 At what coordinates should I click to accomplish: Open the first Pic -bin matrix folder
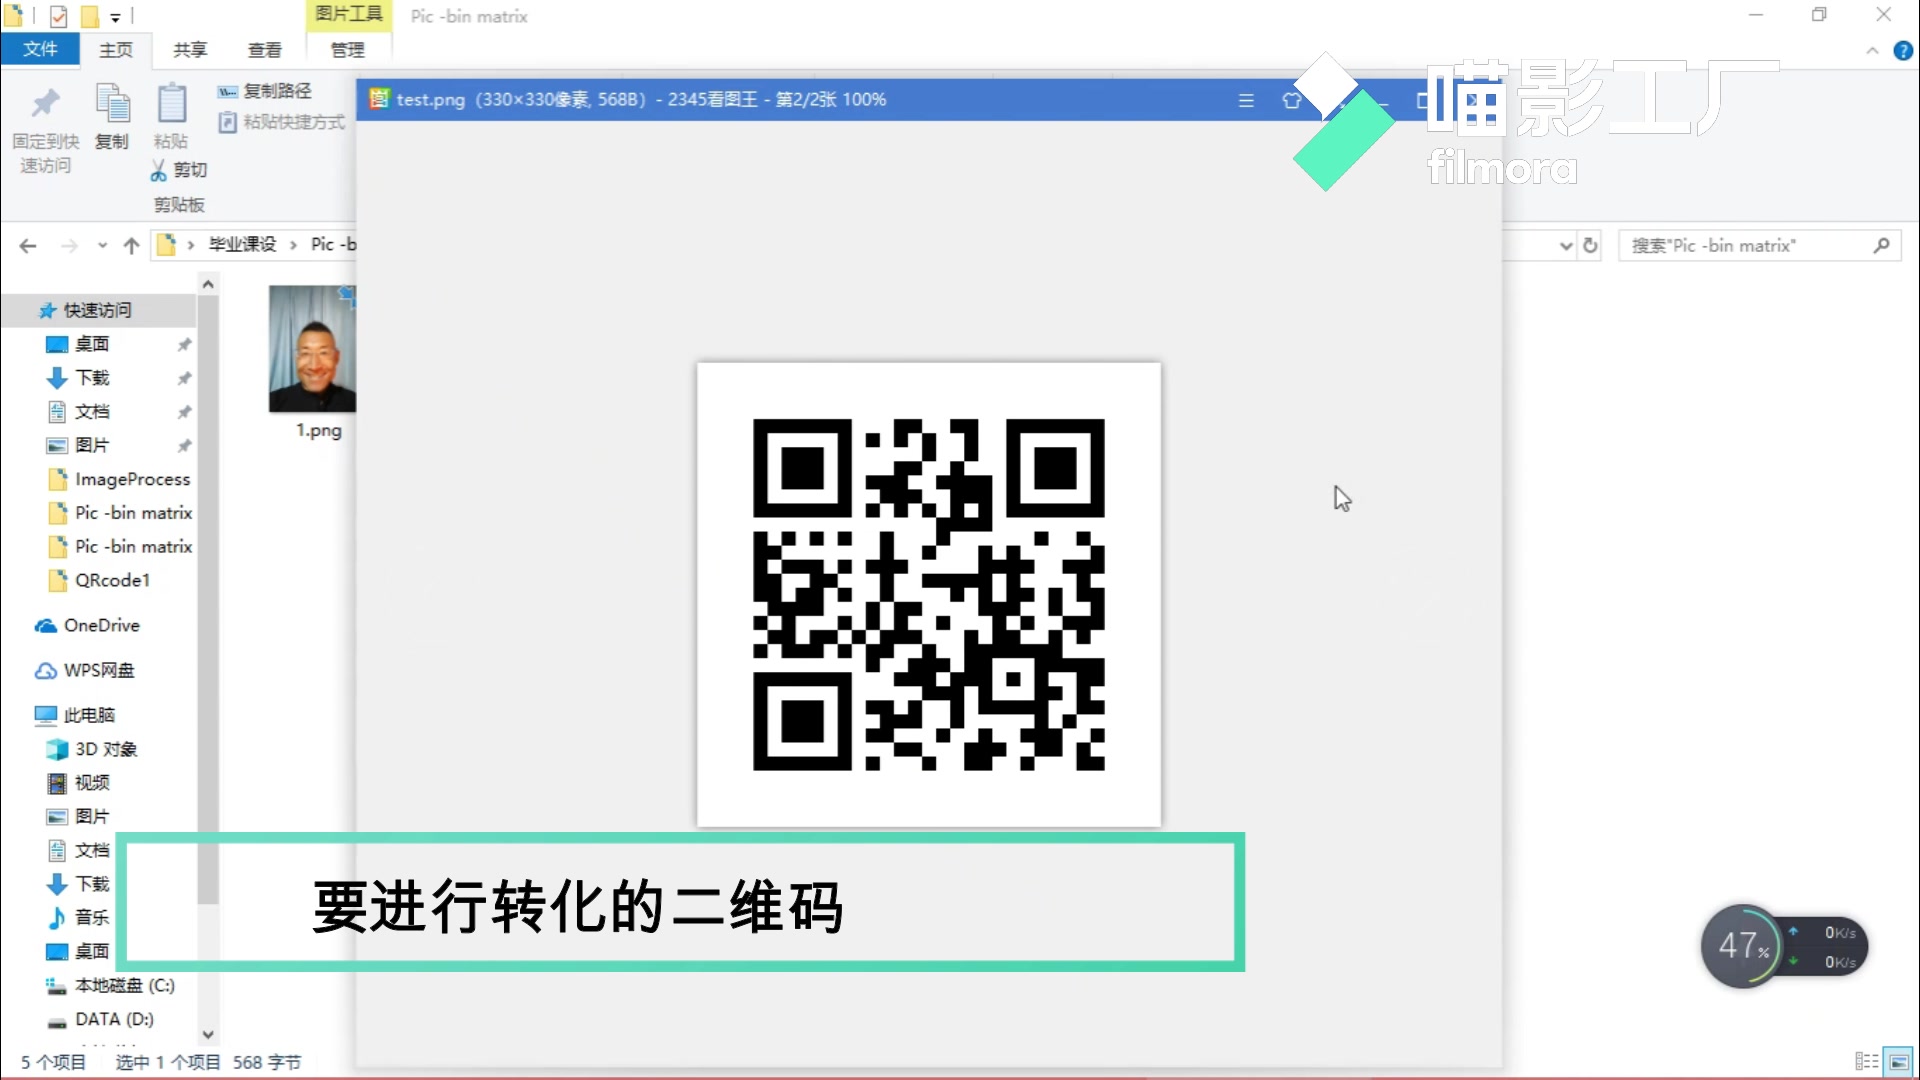(120, 512)
